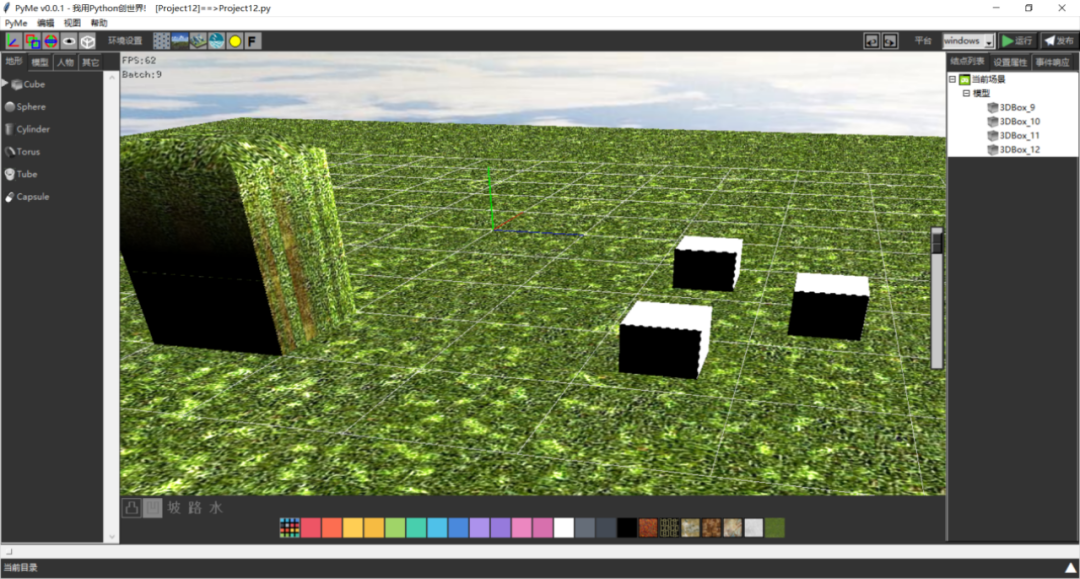The image size is (1080, 579).
Task: Expand the bottom panel up triangle
Action: [x=1070, y=568]
